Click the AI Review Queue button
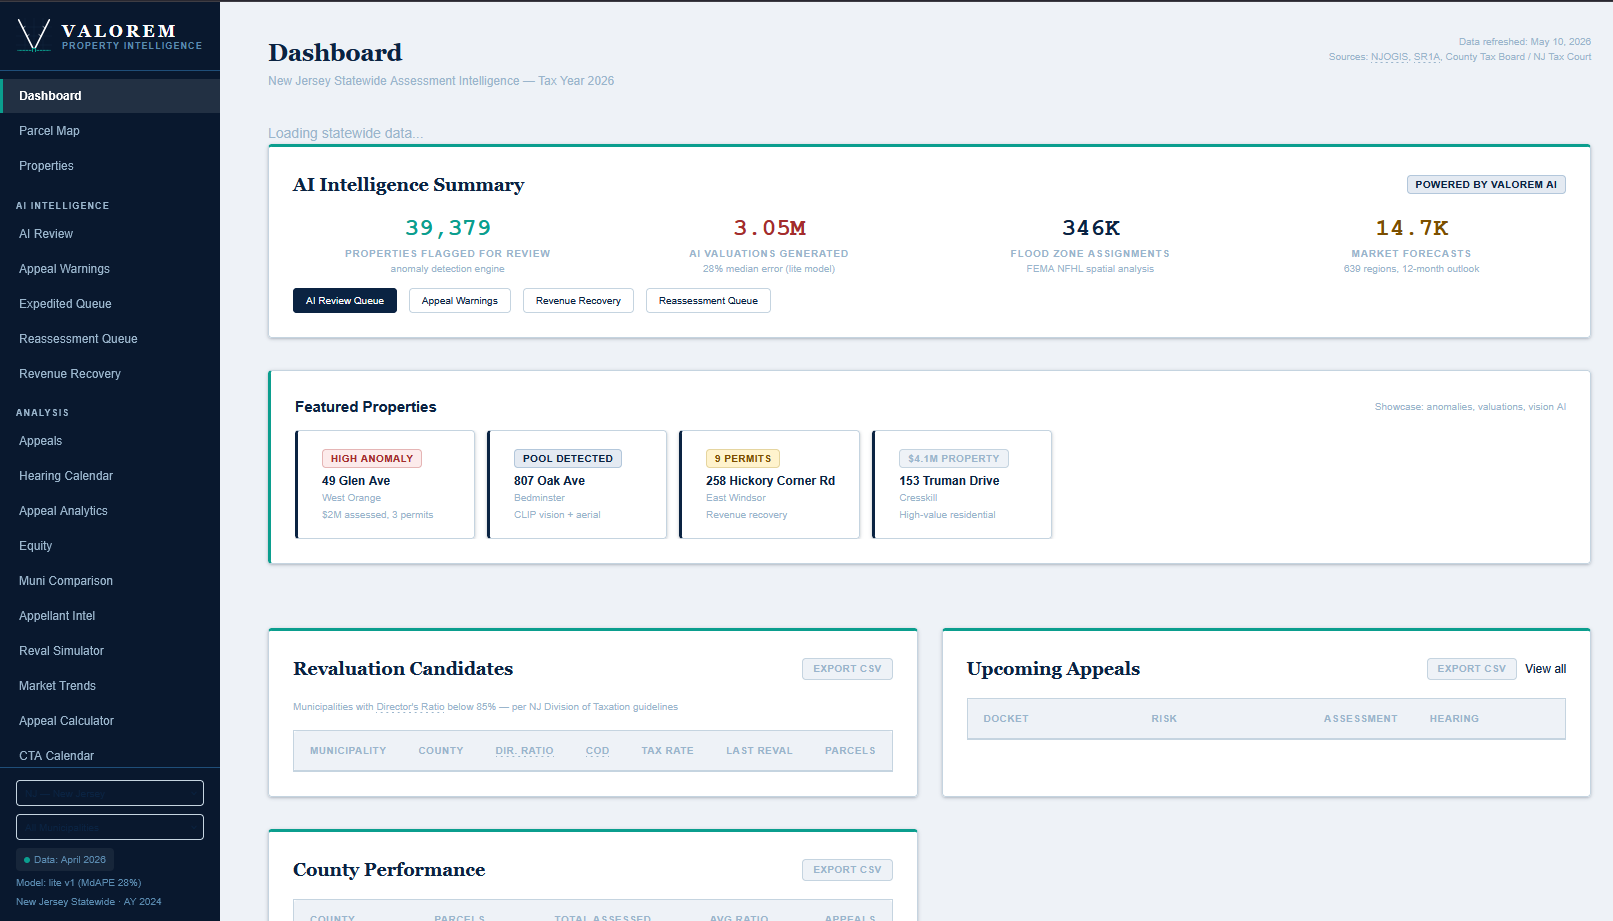The width and height of the screenshot is (1613, 921). (x=345, y=301)
